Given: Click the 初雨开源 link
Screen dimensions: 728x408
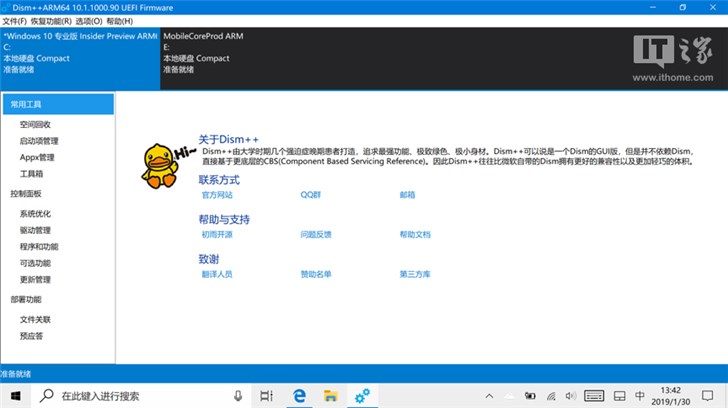Looking at the screenshot, I should (x=217, y=234).
